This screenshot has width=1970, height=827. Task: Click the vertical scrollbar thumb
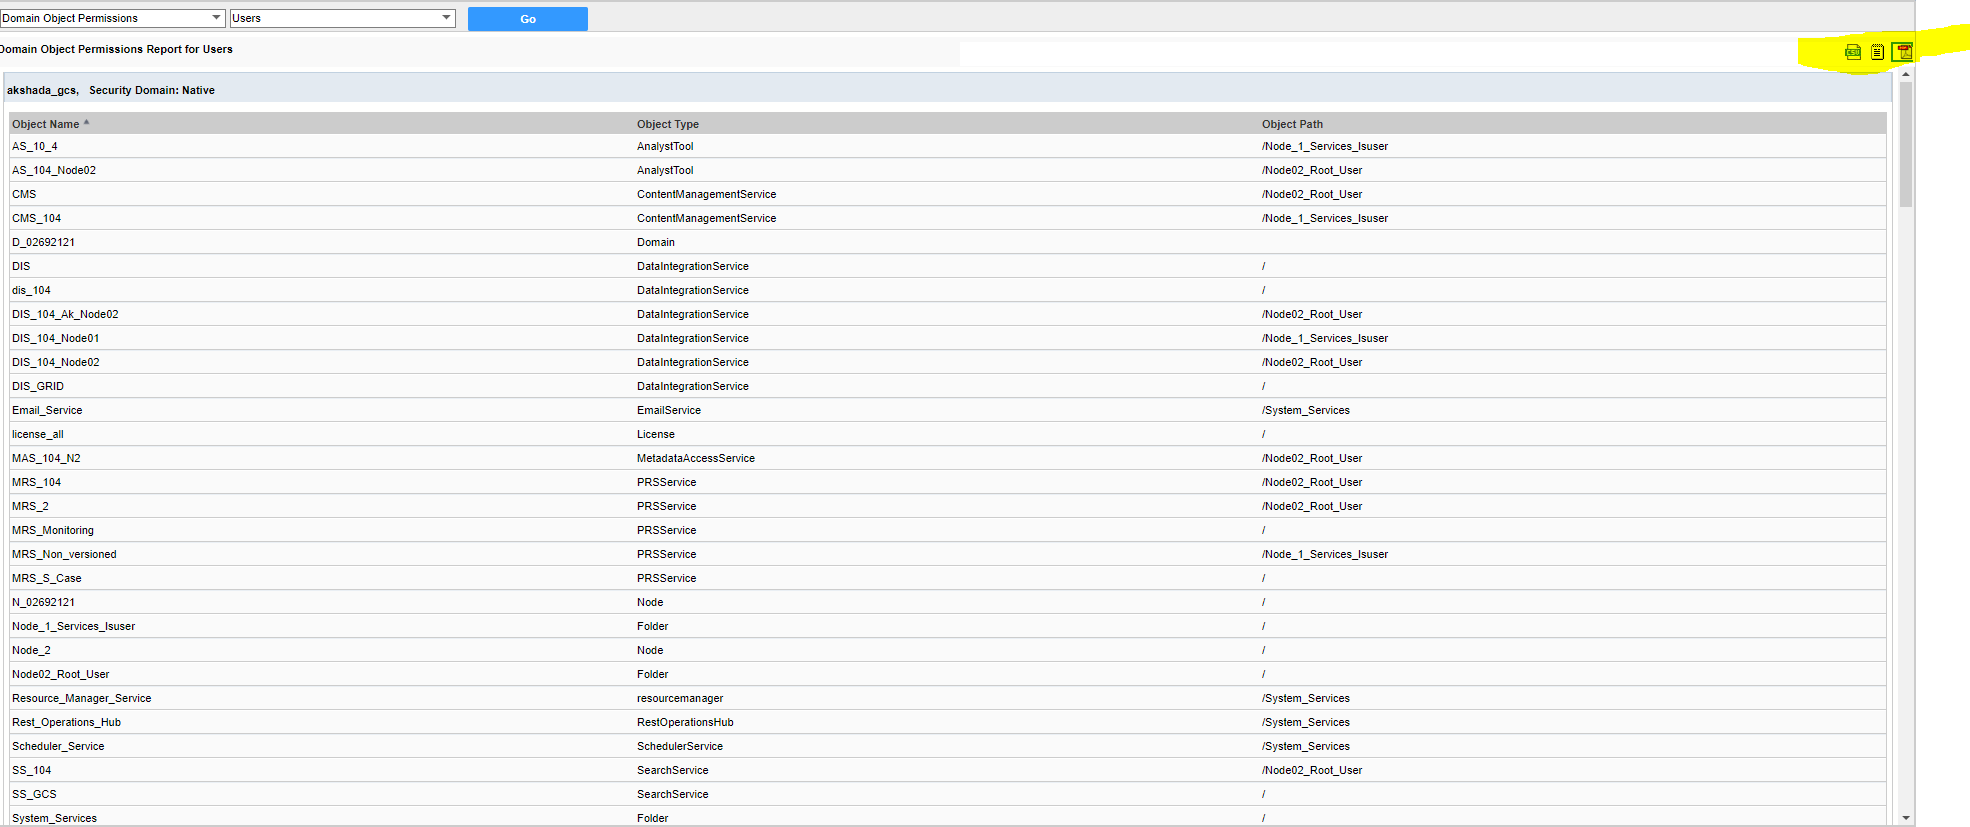click(1906, 144)
